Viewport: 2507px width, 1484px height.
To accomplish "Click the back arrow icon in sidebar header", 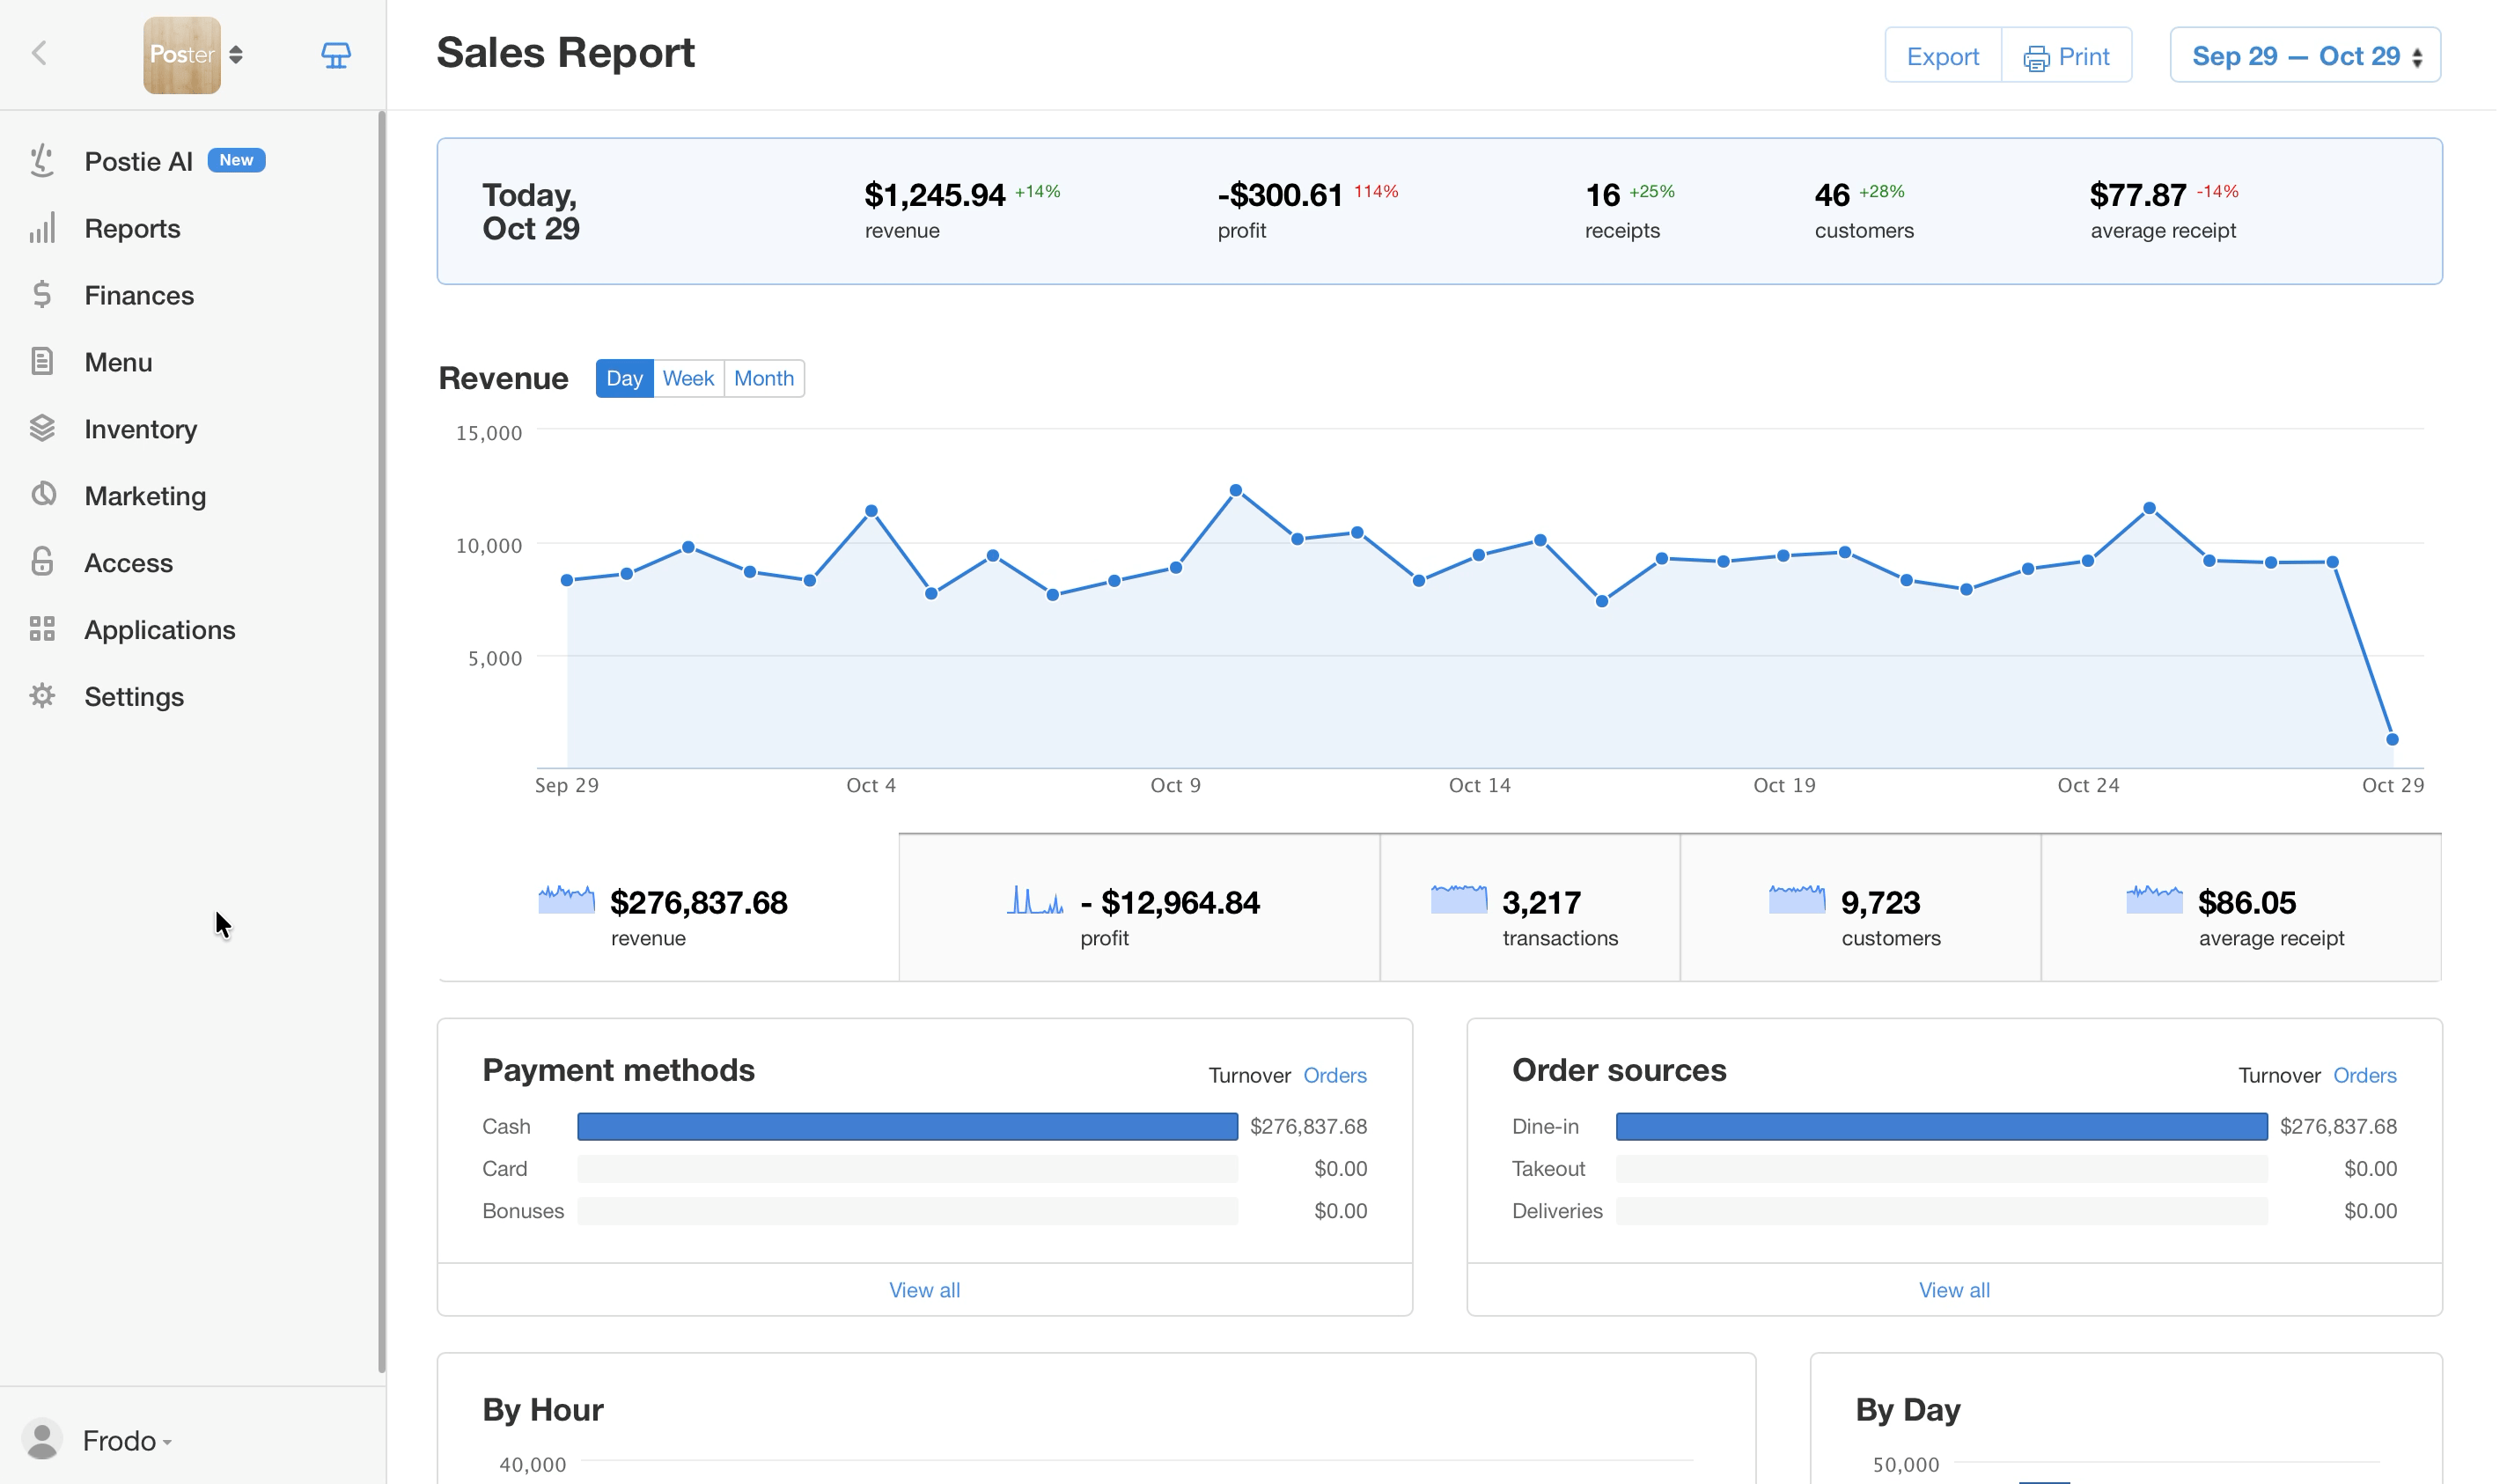I will 40,54.
